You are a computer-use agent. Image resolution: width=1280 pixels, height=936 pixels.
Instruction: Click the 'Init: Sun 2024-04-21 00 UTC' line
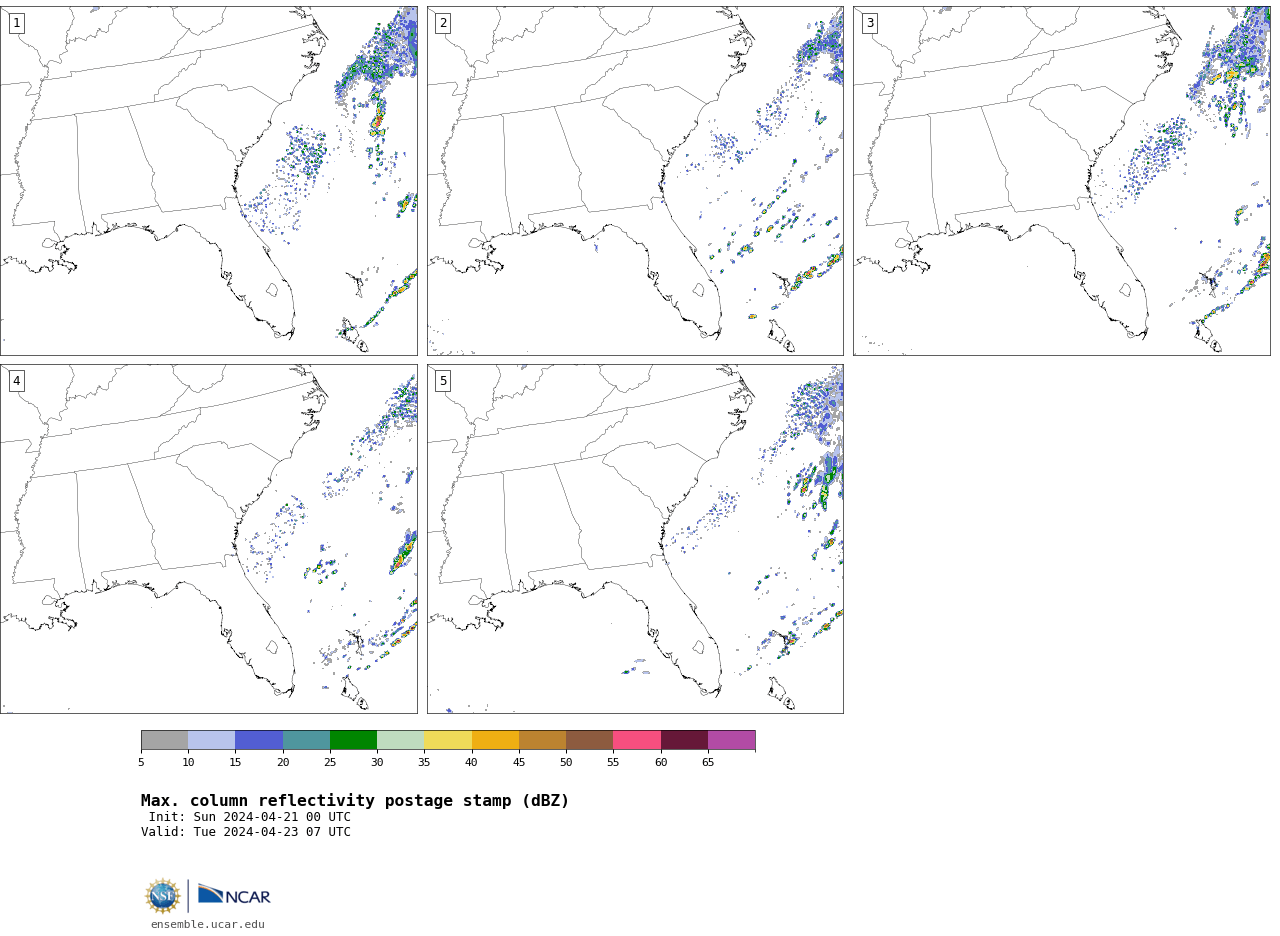250,817
